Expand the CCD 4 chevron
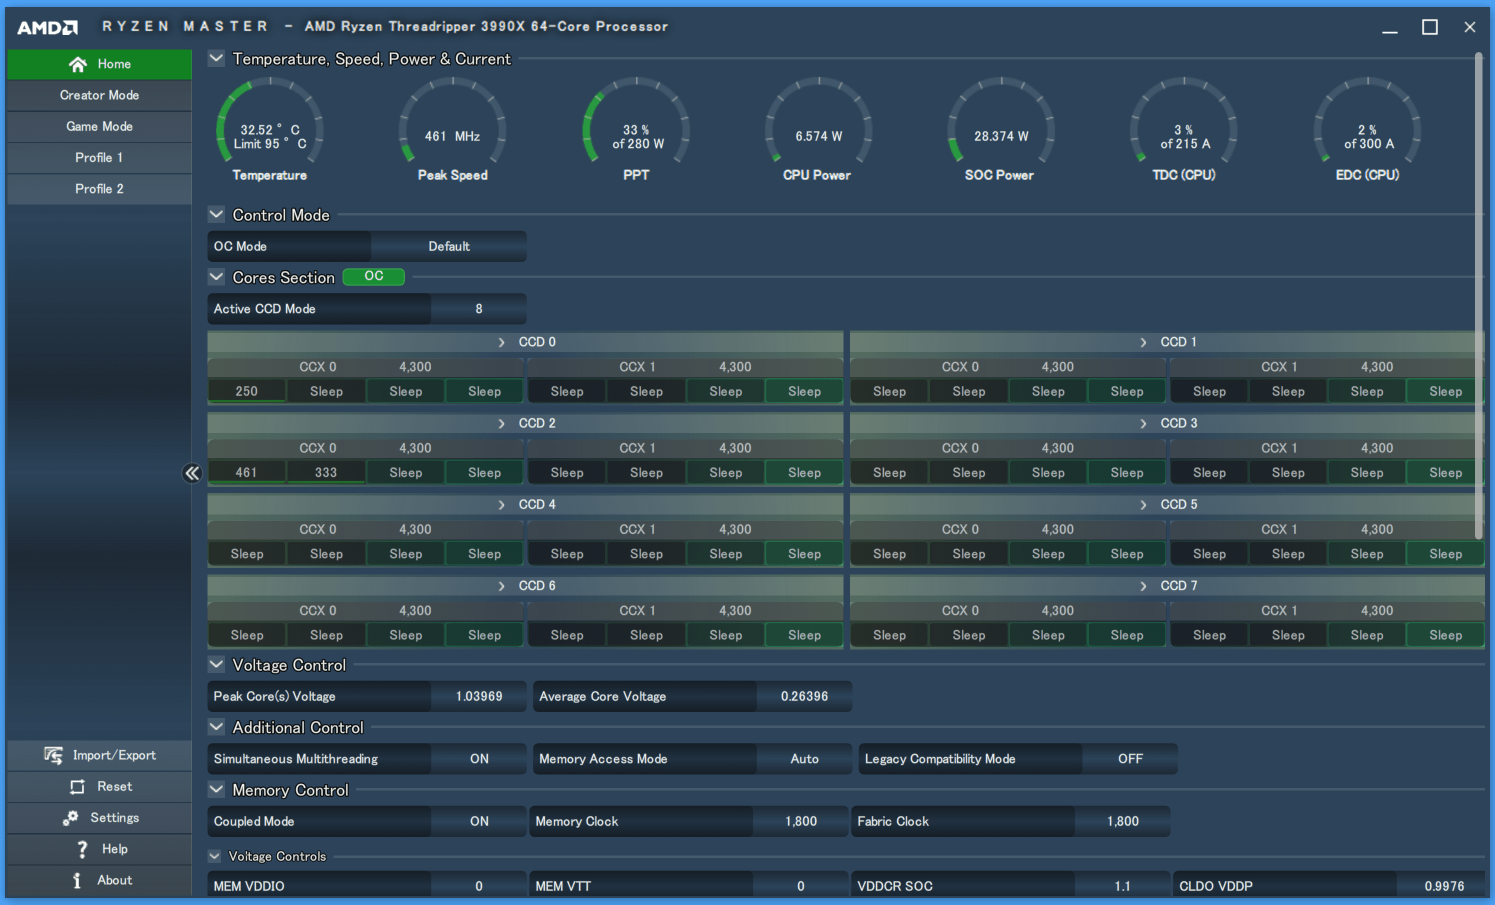Screen dimensions: 1495x905 point(501,504)
